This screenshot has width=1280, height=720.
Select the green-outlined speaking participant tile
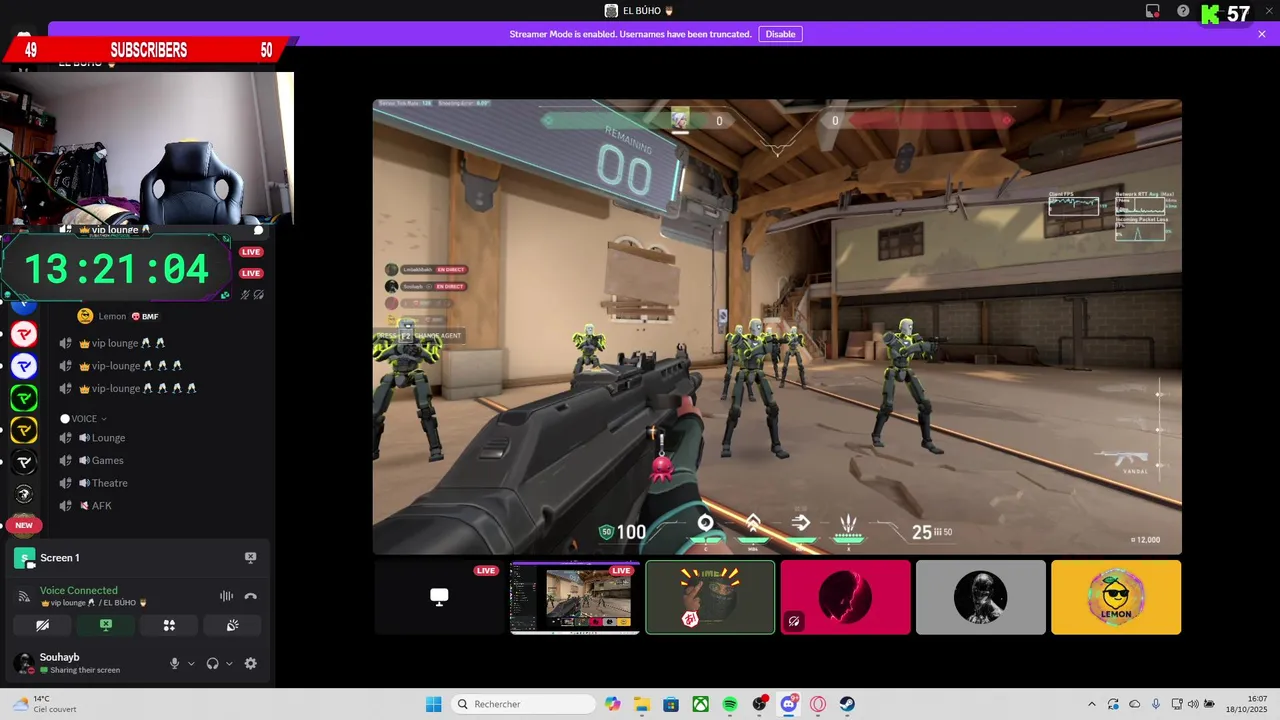click(x=710, y=597)
